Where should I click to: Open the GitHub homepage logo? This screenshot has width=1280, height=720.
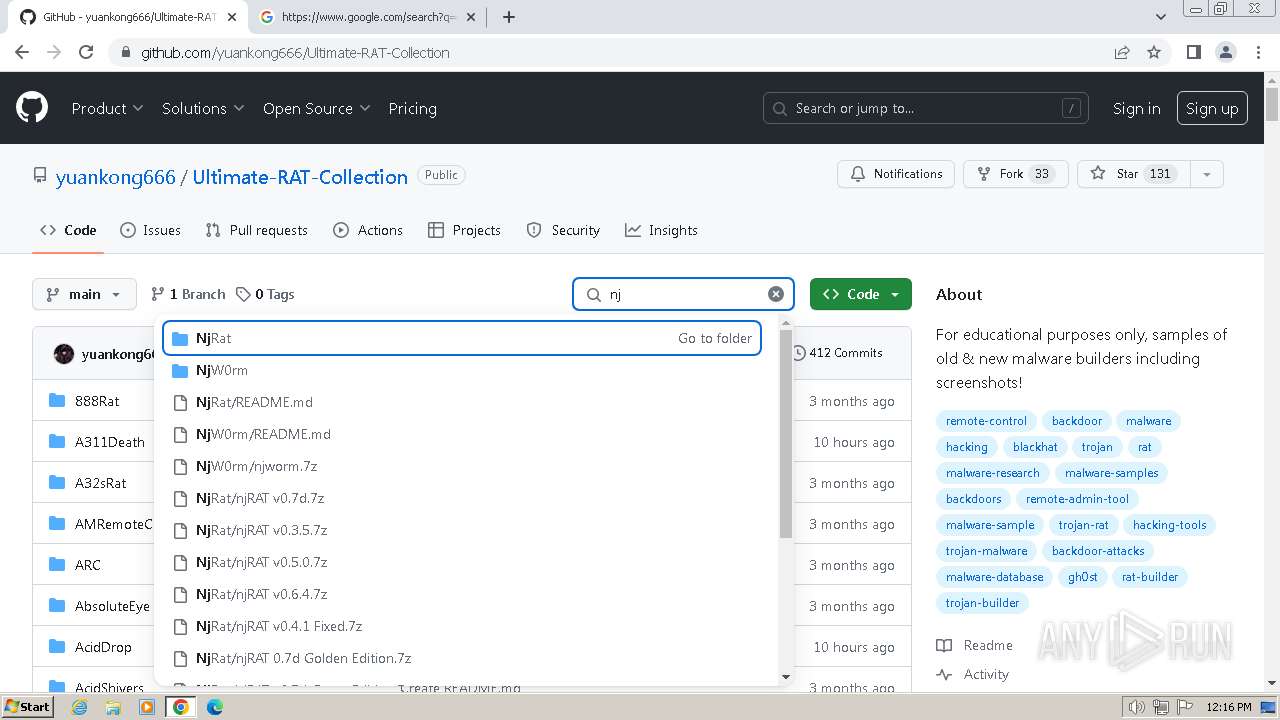click(x=32, y=108)
